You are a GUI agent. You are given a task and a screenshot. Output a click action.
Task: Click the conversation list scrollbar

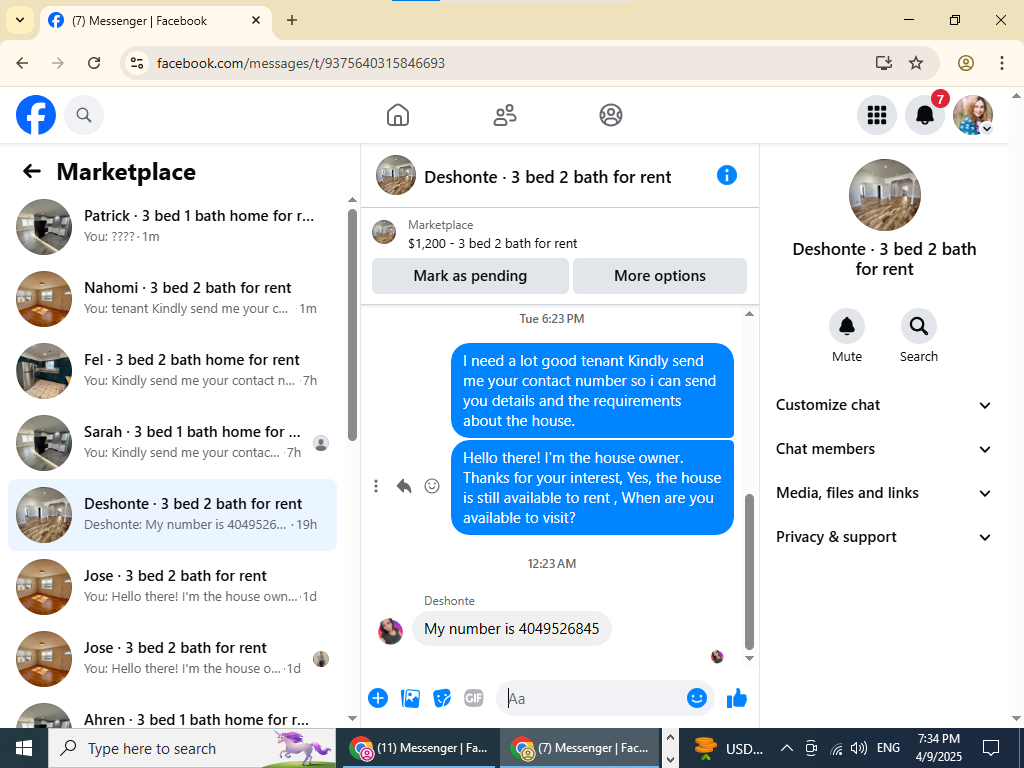(353, 325)
